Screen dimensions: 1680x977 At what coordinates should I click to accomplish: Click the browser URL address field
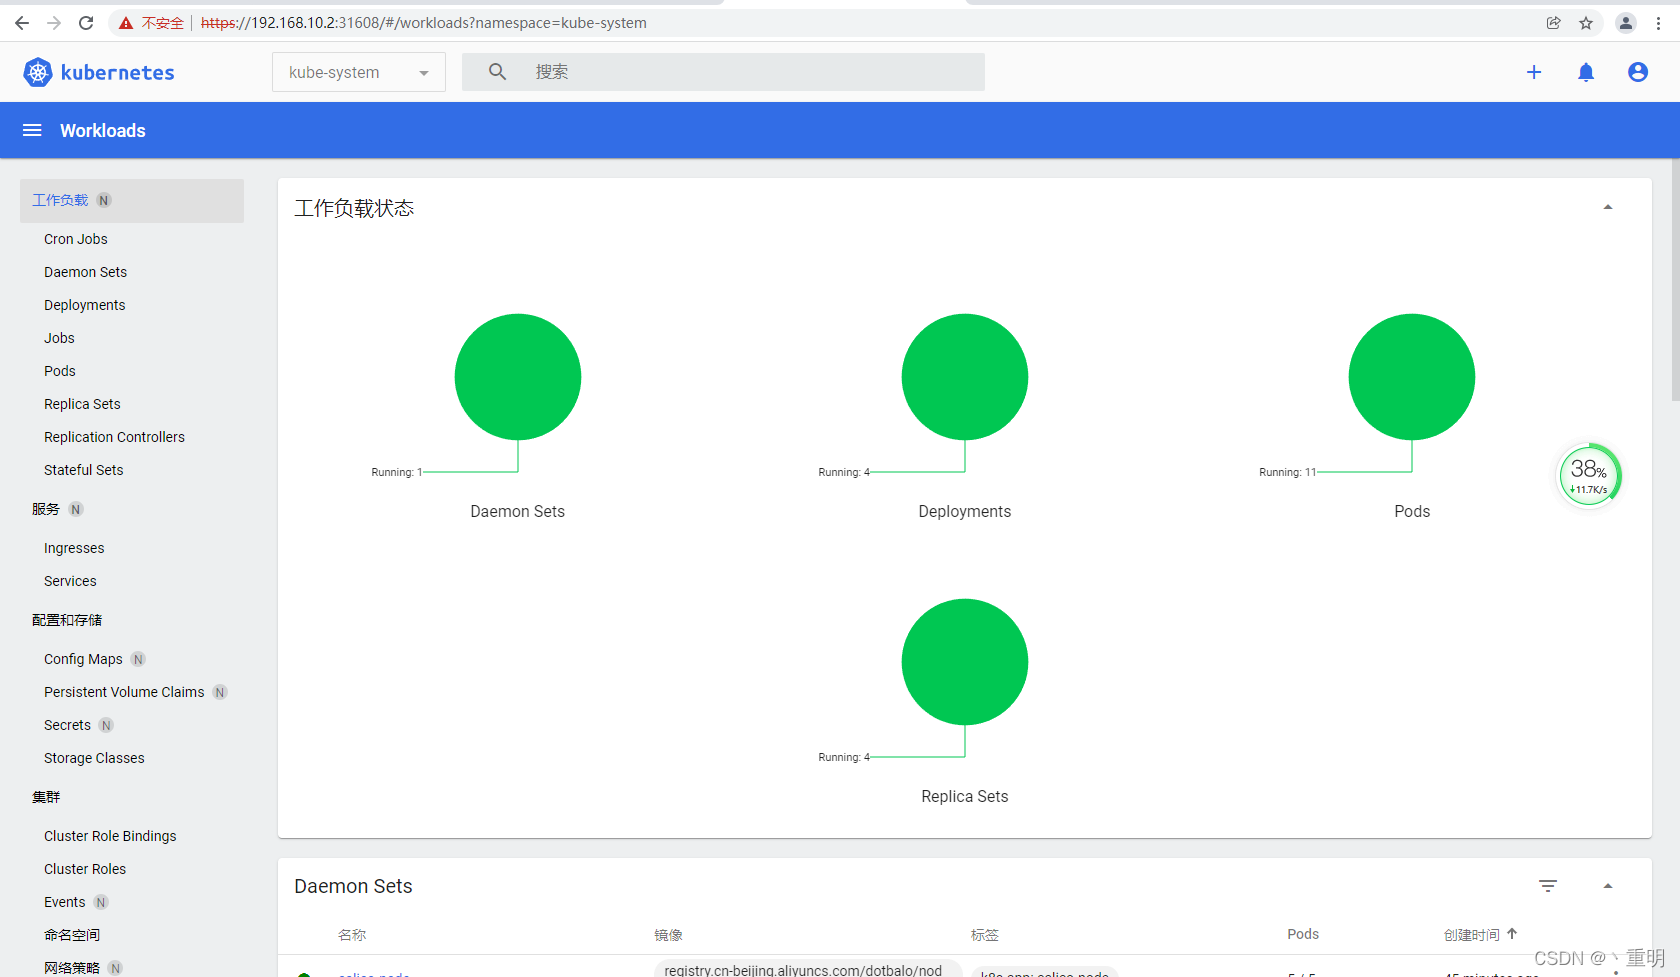(423, 23)
